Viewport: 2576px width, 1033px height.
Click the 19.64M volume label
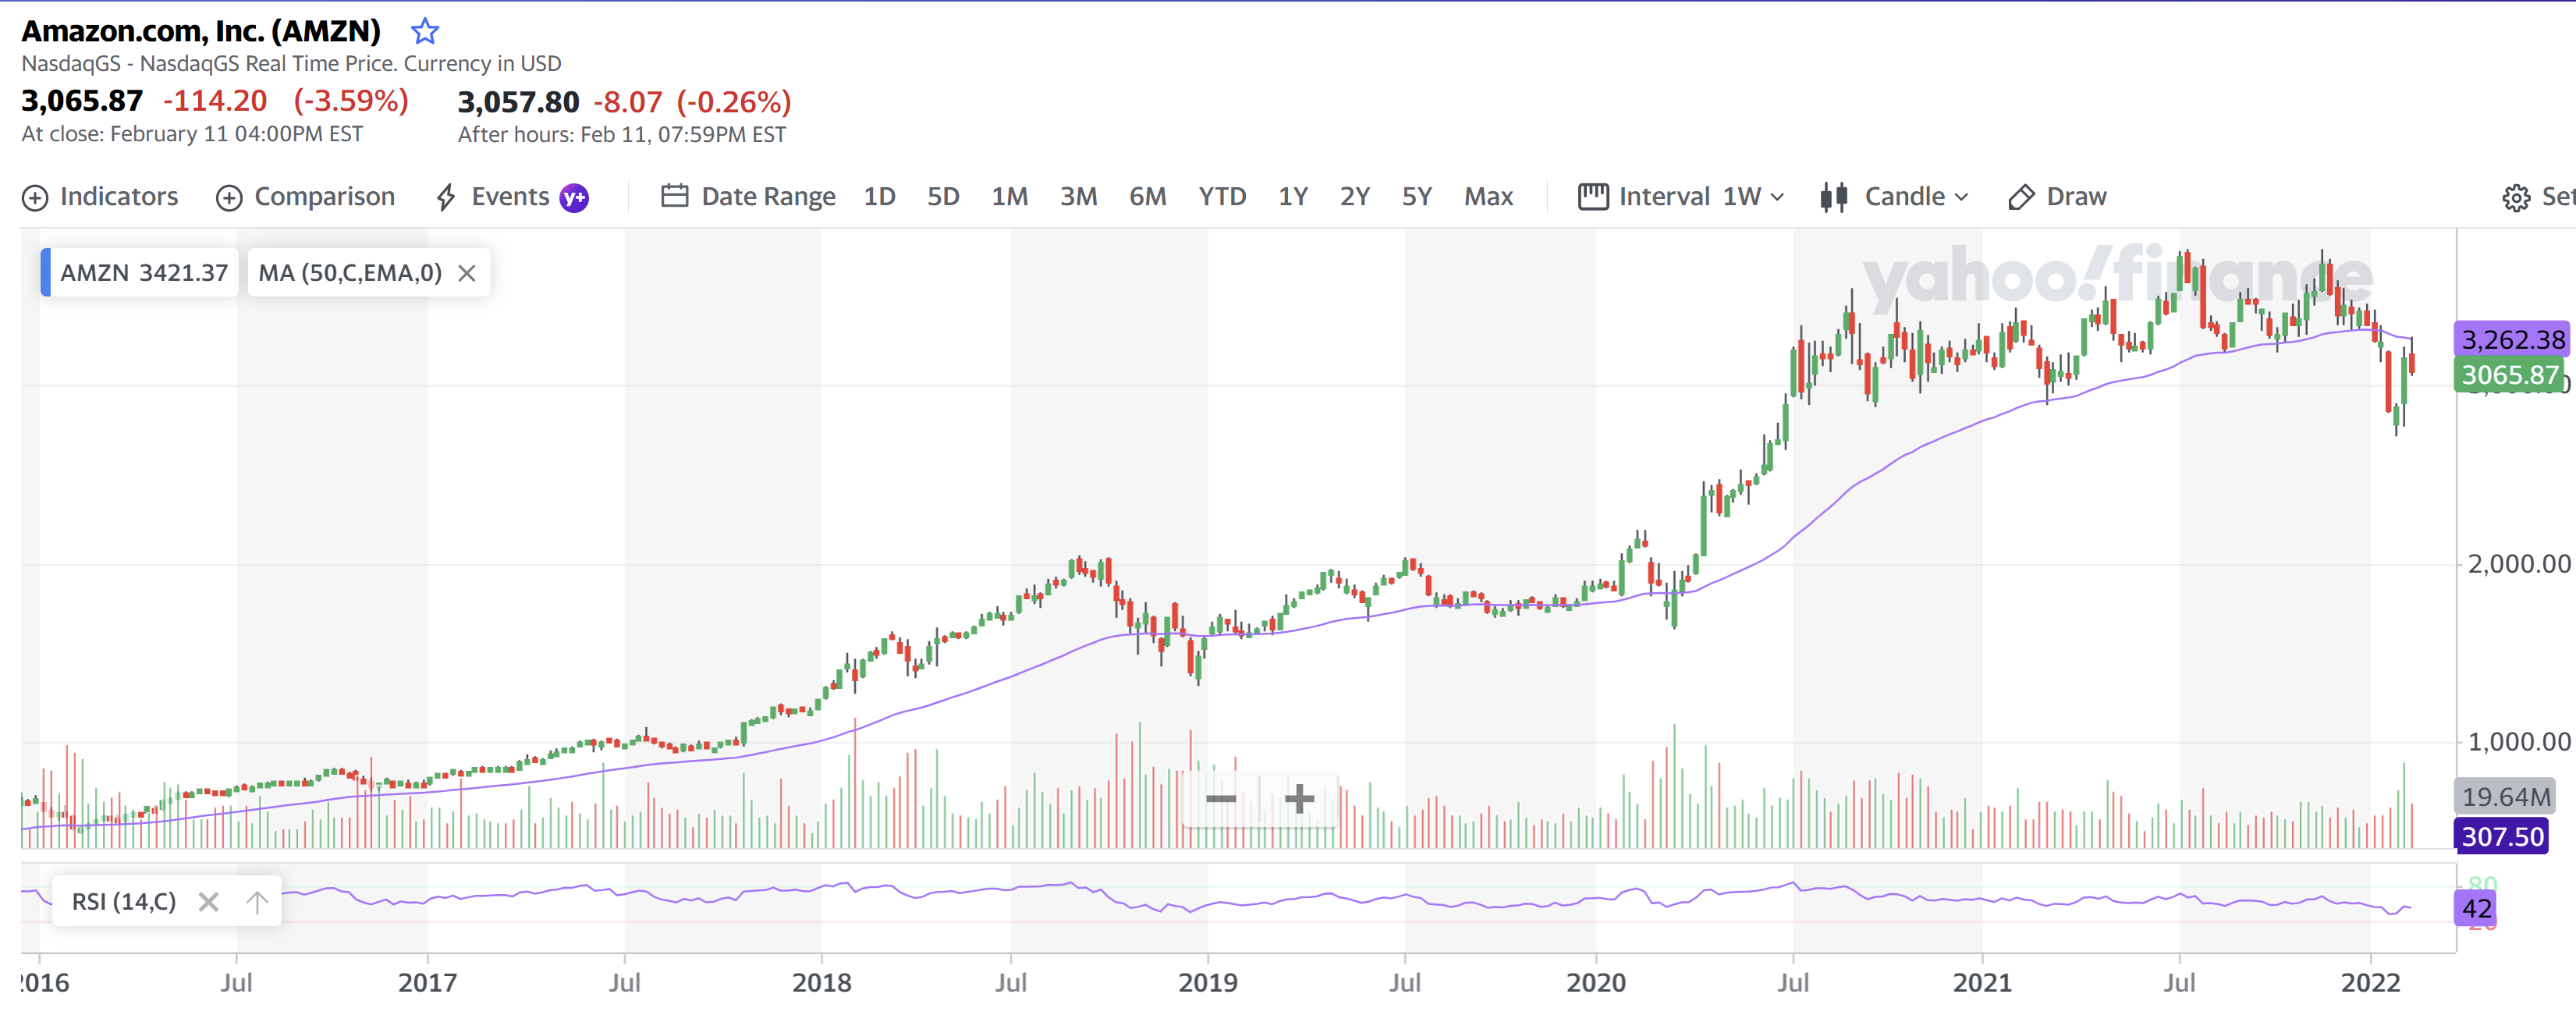(2505, 796)
